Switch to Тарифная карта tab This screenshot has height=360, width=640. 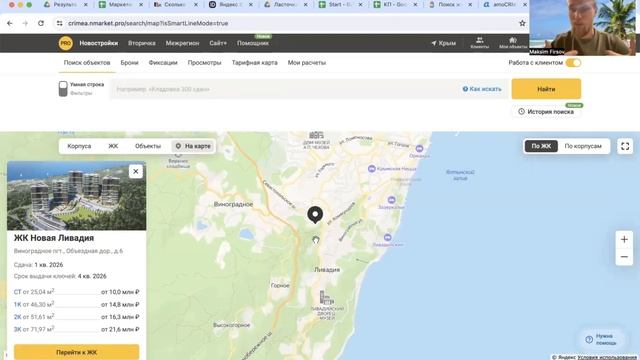(255, 63)
